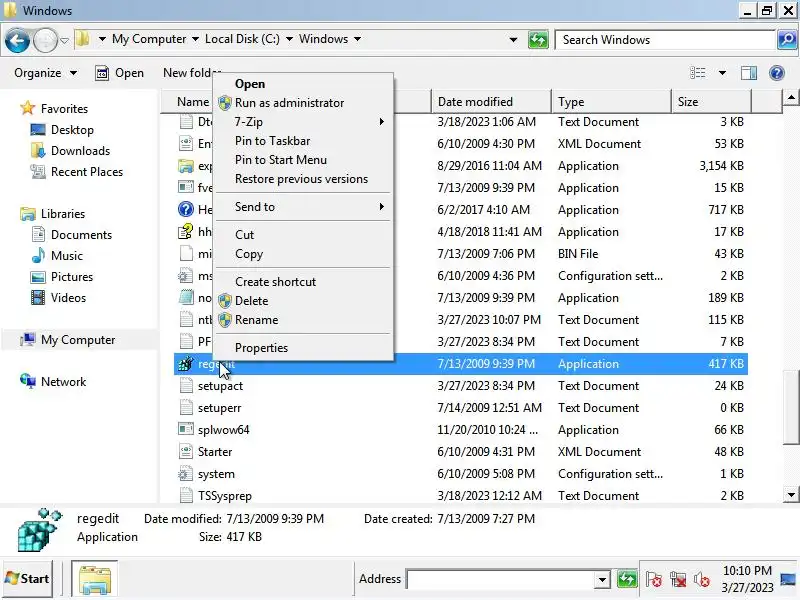
Task: Click the large regedit icon in details pane
Action: click(39, 530)
